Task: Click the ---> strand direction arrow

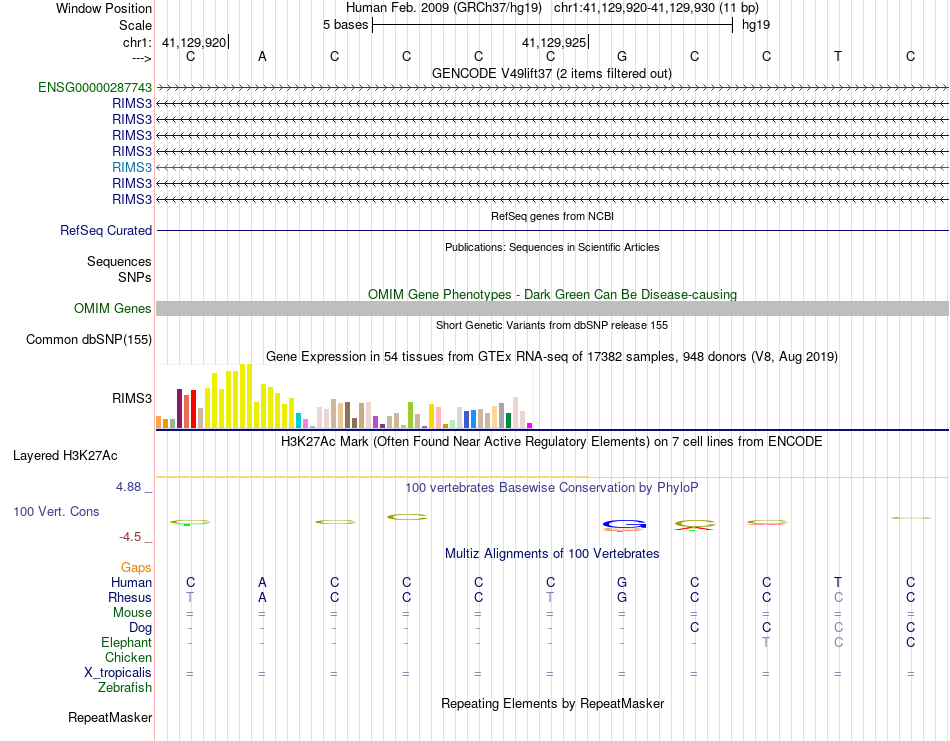Action: tap(142, 58)
